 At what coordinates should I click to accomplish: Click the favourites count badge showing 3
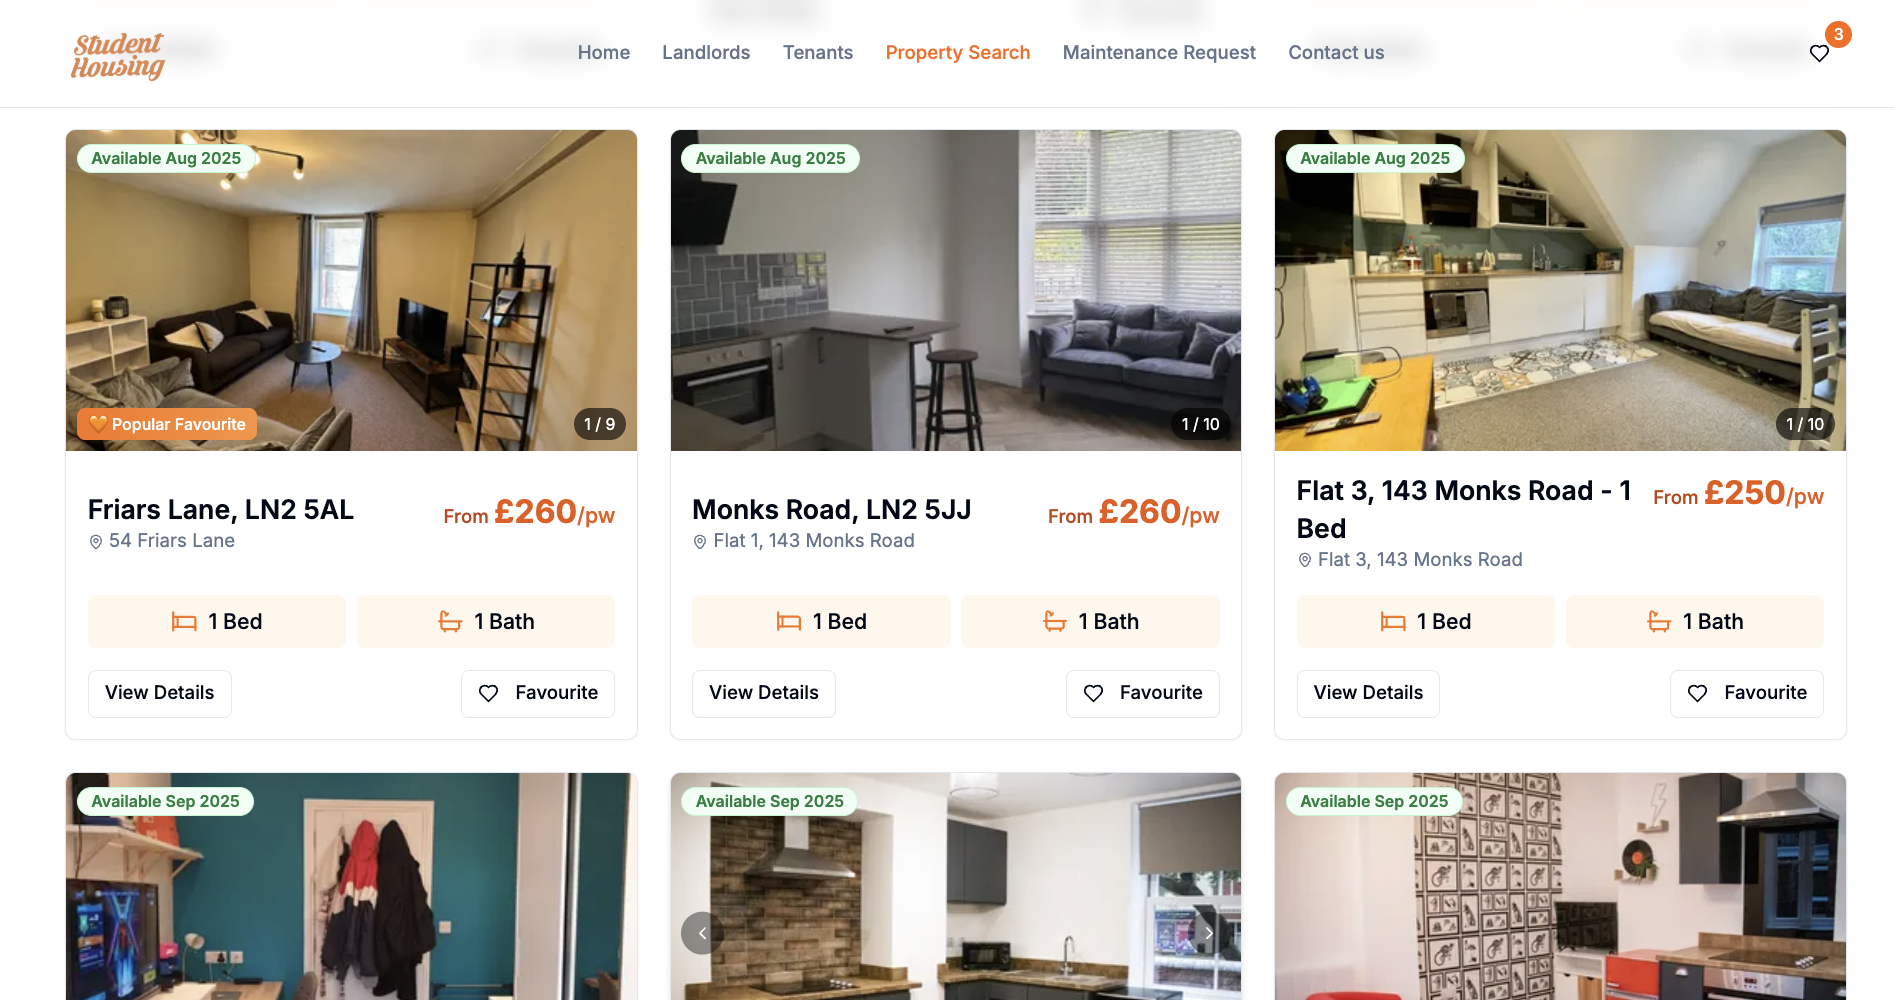pos(1838,34)
